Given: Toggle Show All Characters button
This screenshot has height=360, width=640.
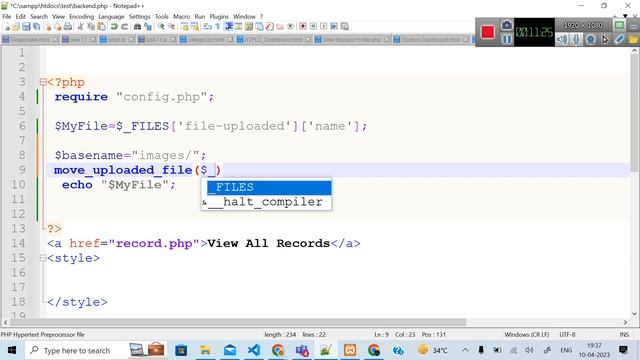Looking at the screenshot, I should pos(218,27).
